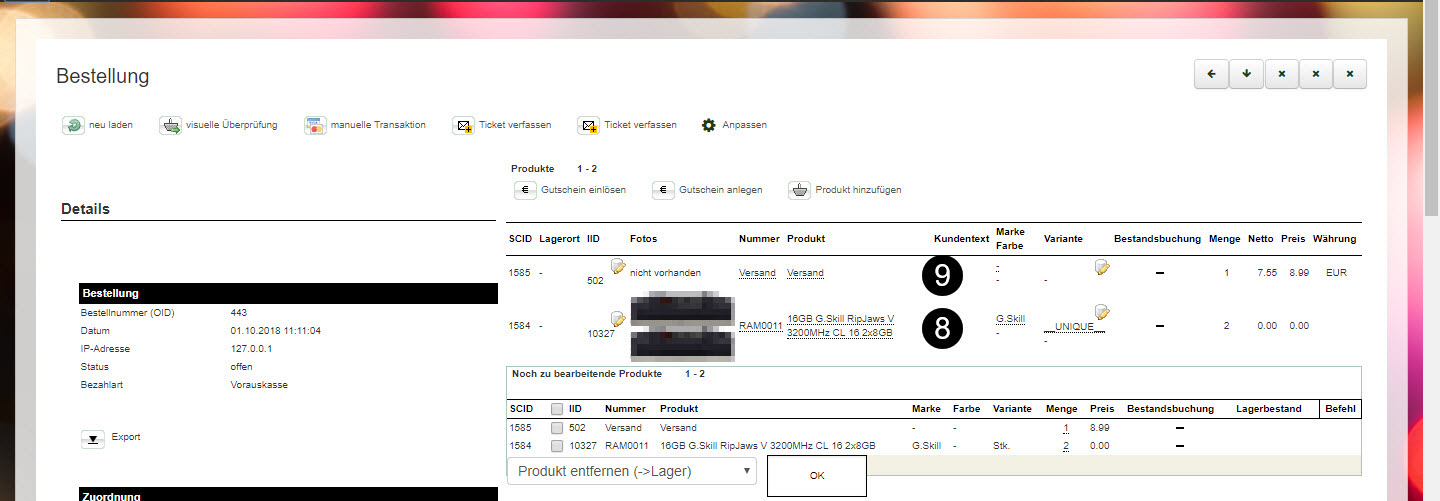Open the Produkt entfernen (->Lager) dropdown
The width and height of the screenshot is (1440, 501).
(631, 471)
